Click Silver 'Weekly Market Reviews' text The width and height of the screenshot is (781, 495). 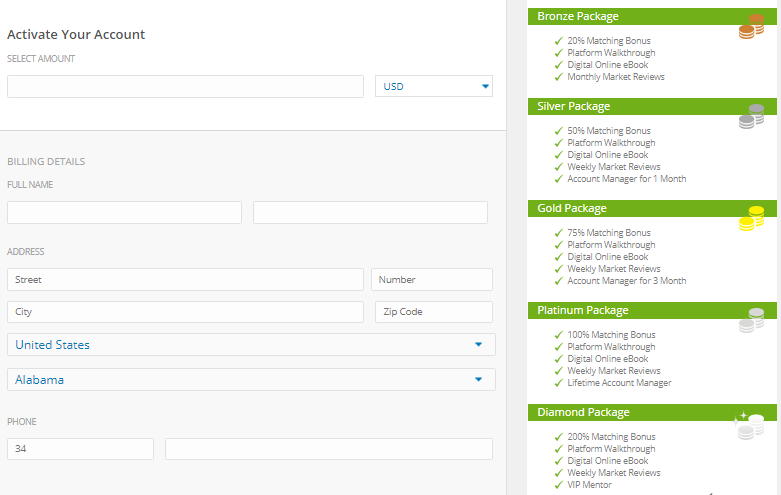(614, 167)
